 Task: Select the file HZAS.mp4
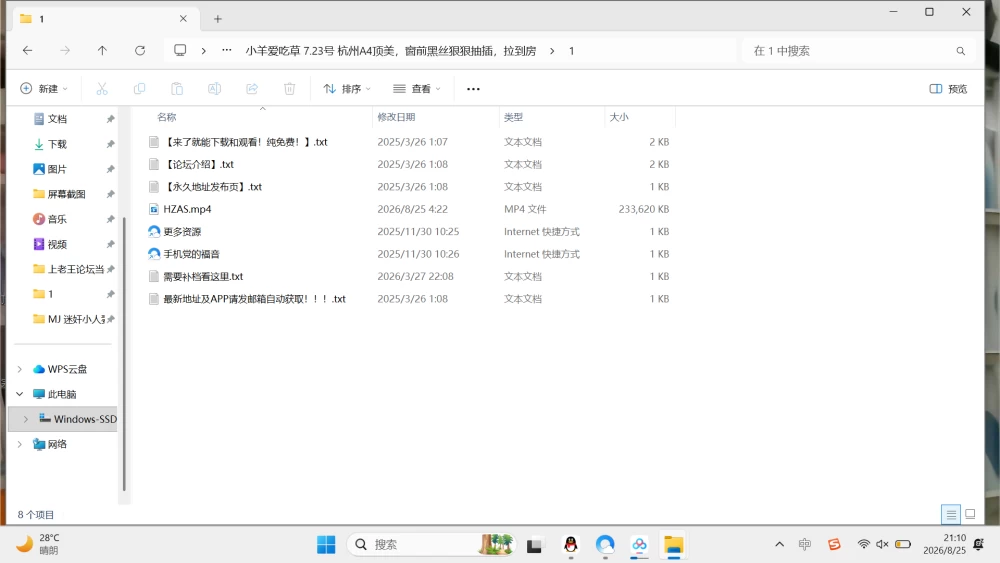click(x=187, y=209)
